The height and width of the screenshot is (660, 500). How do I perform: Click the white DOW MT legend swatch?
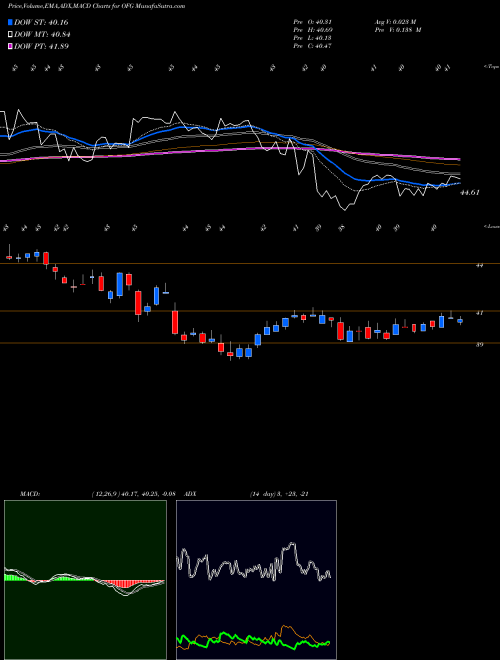[x=10, y=35]
